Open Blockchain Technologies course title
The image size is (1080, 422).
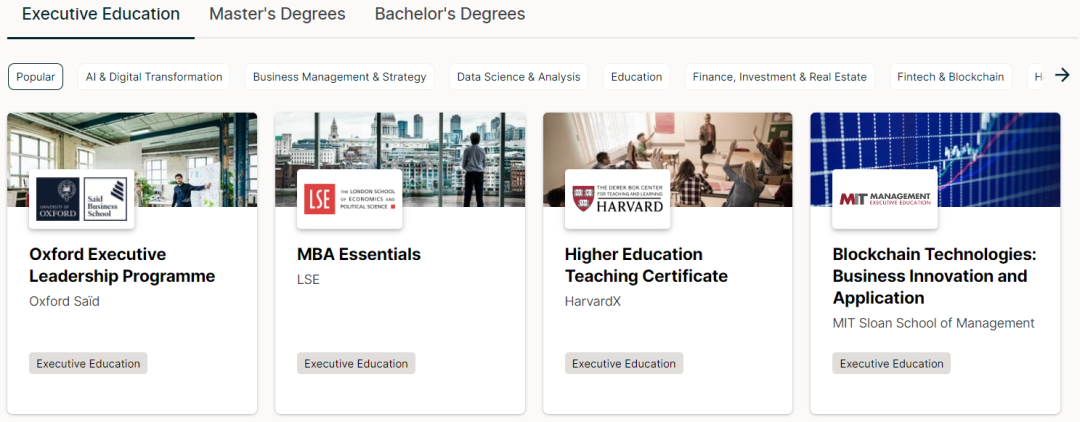coord(934,275)
